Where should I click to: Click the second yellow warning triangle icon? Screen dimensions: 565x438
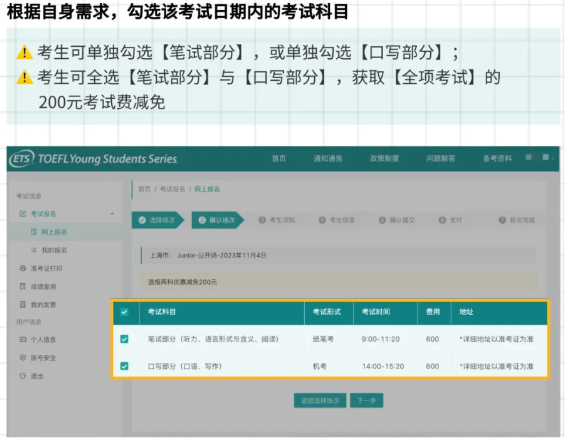point(25,77)
